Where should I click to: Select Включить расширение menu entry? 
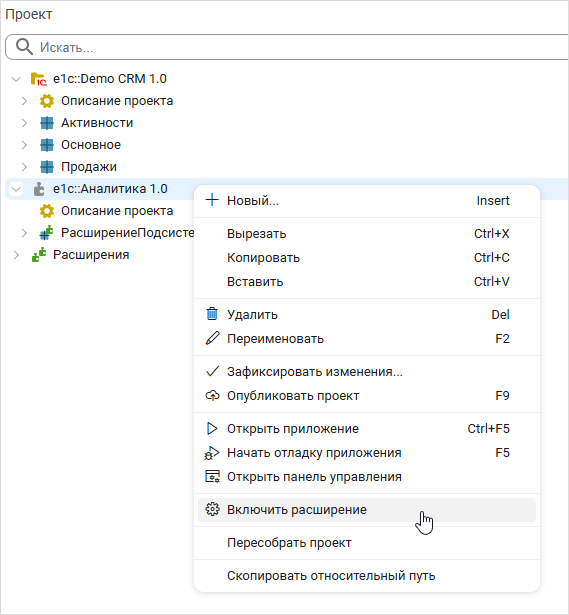pos(367,510)
